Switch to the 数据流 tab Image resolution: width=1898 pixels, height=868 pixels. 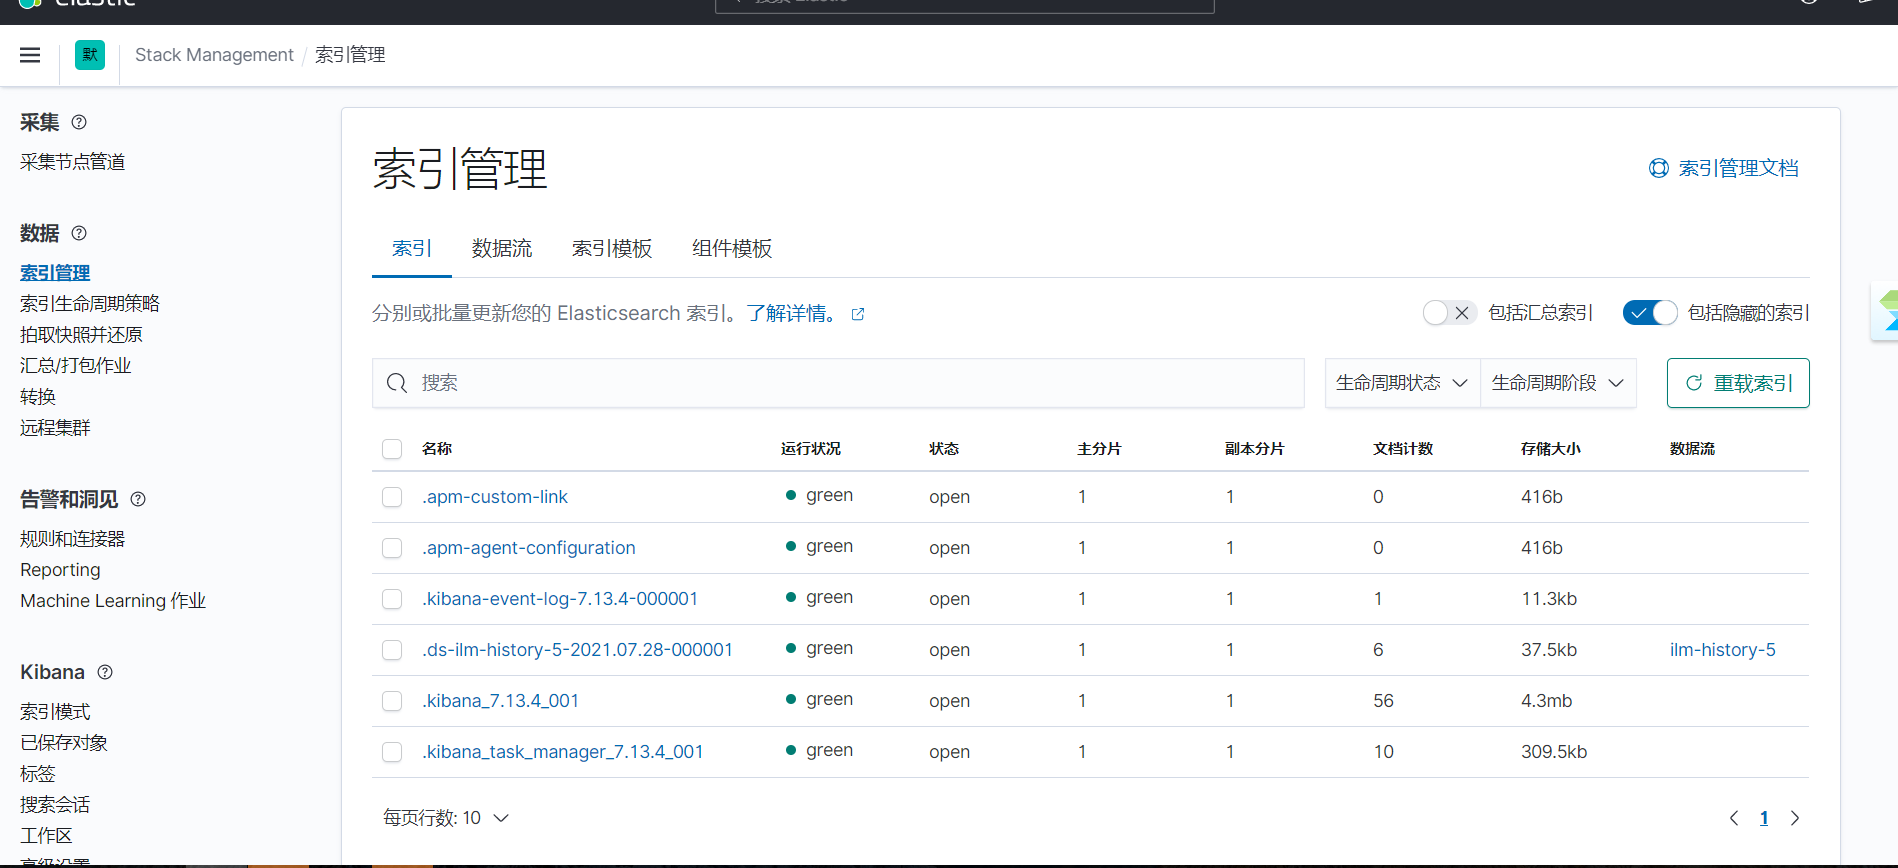502,248
